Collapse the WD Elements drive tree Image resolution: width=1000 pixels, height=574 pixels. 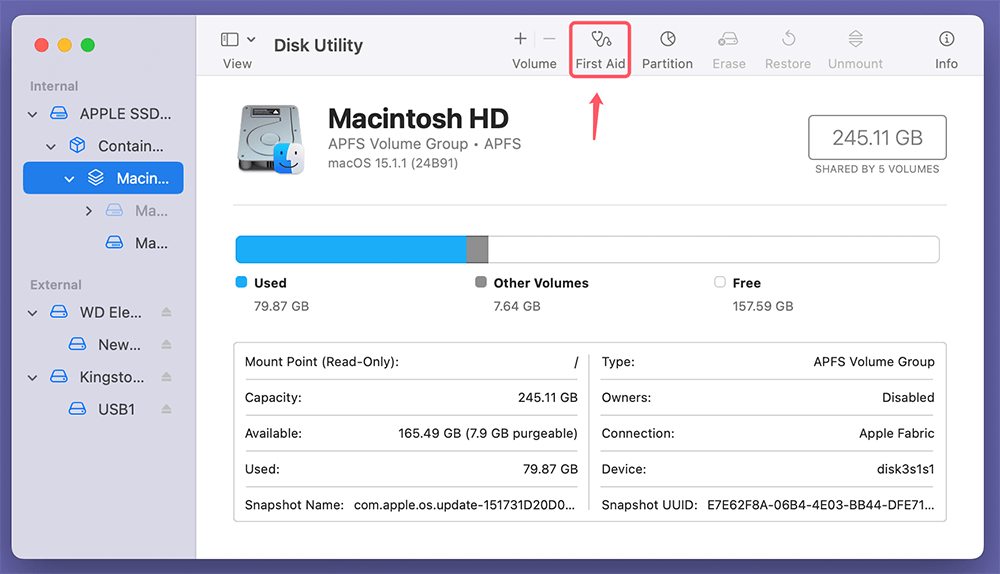point(33,313)
